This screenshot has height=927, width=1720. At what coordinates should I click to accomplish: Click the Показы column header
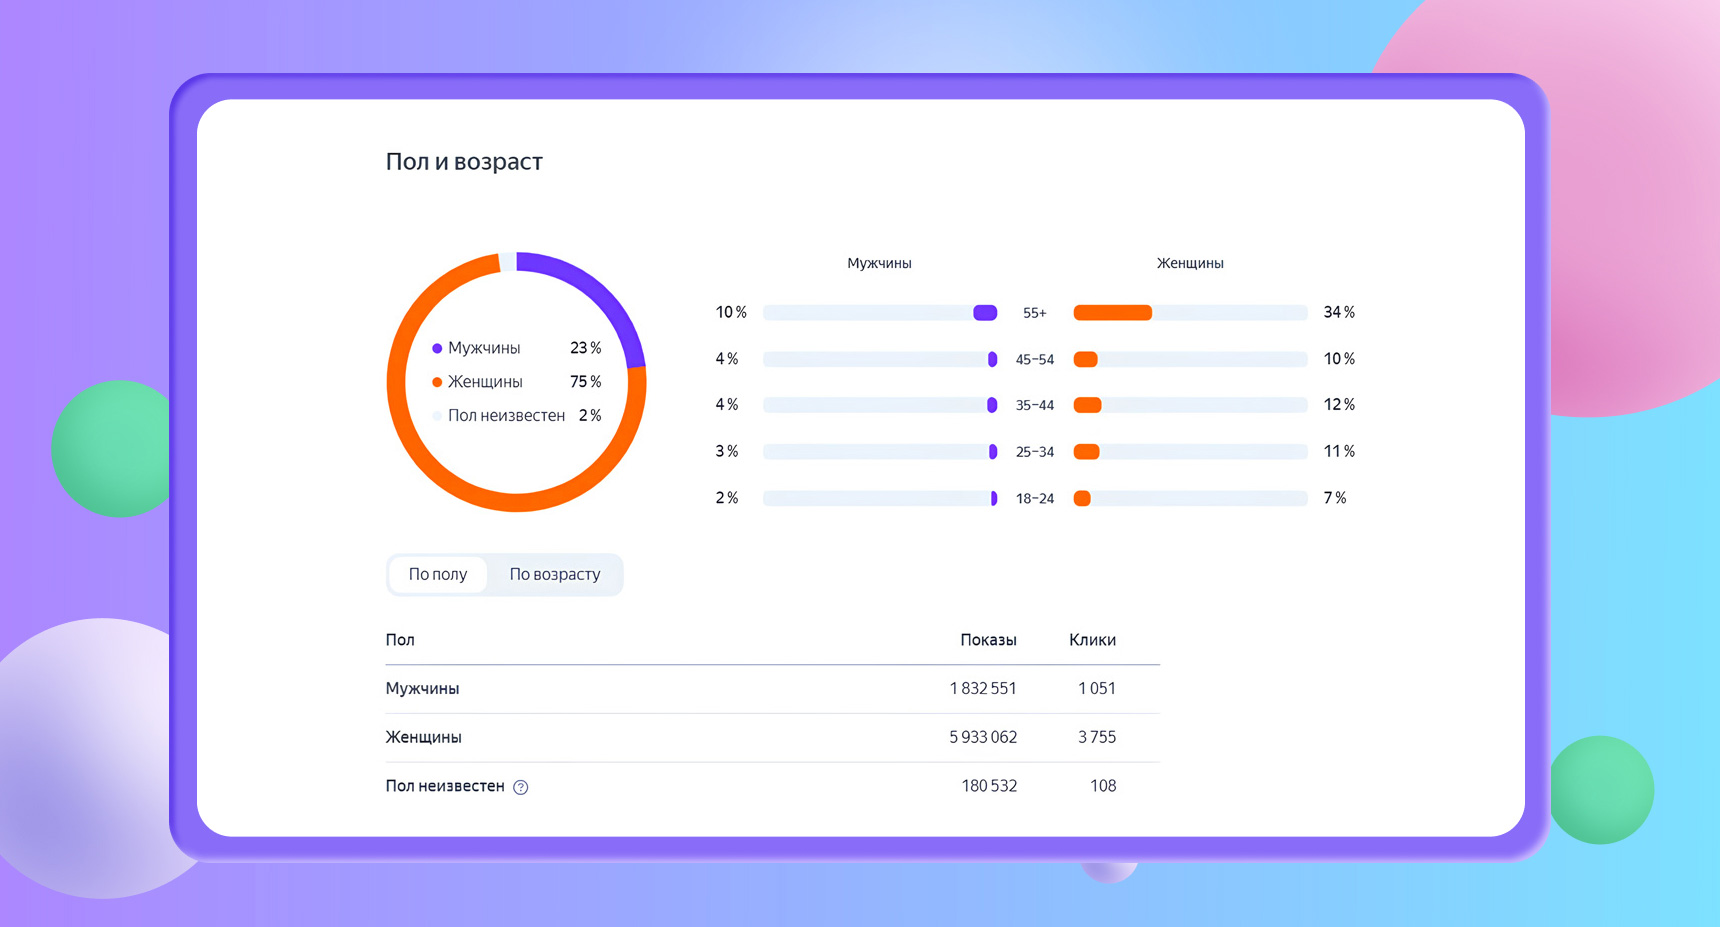tap(988, 640)
